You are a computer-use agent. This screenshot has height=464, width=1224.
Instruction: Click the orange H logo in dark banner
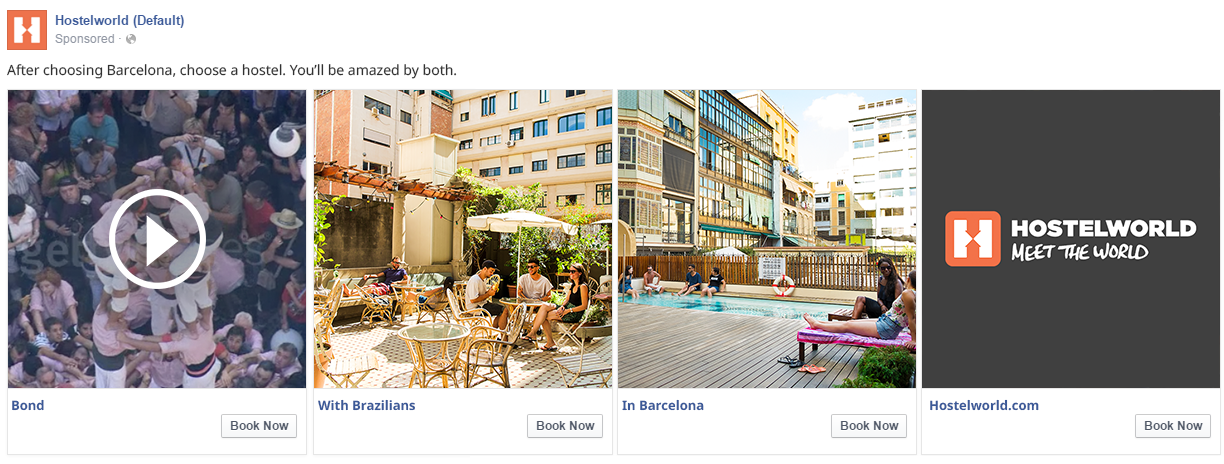tap(973, 239)
